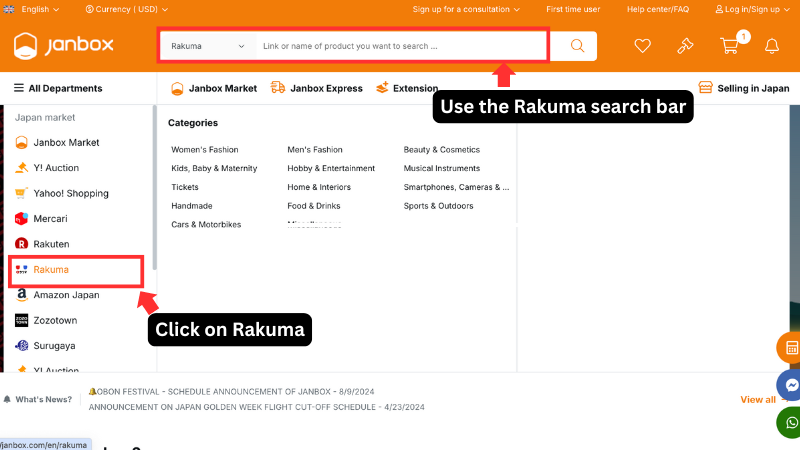The image size is (800, 450).
Task: Select Zozotown text in sidebar
Action: pos(55,320)
